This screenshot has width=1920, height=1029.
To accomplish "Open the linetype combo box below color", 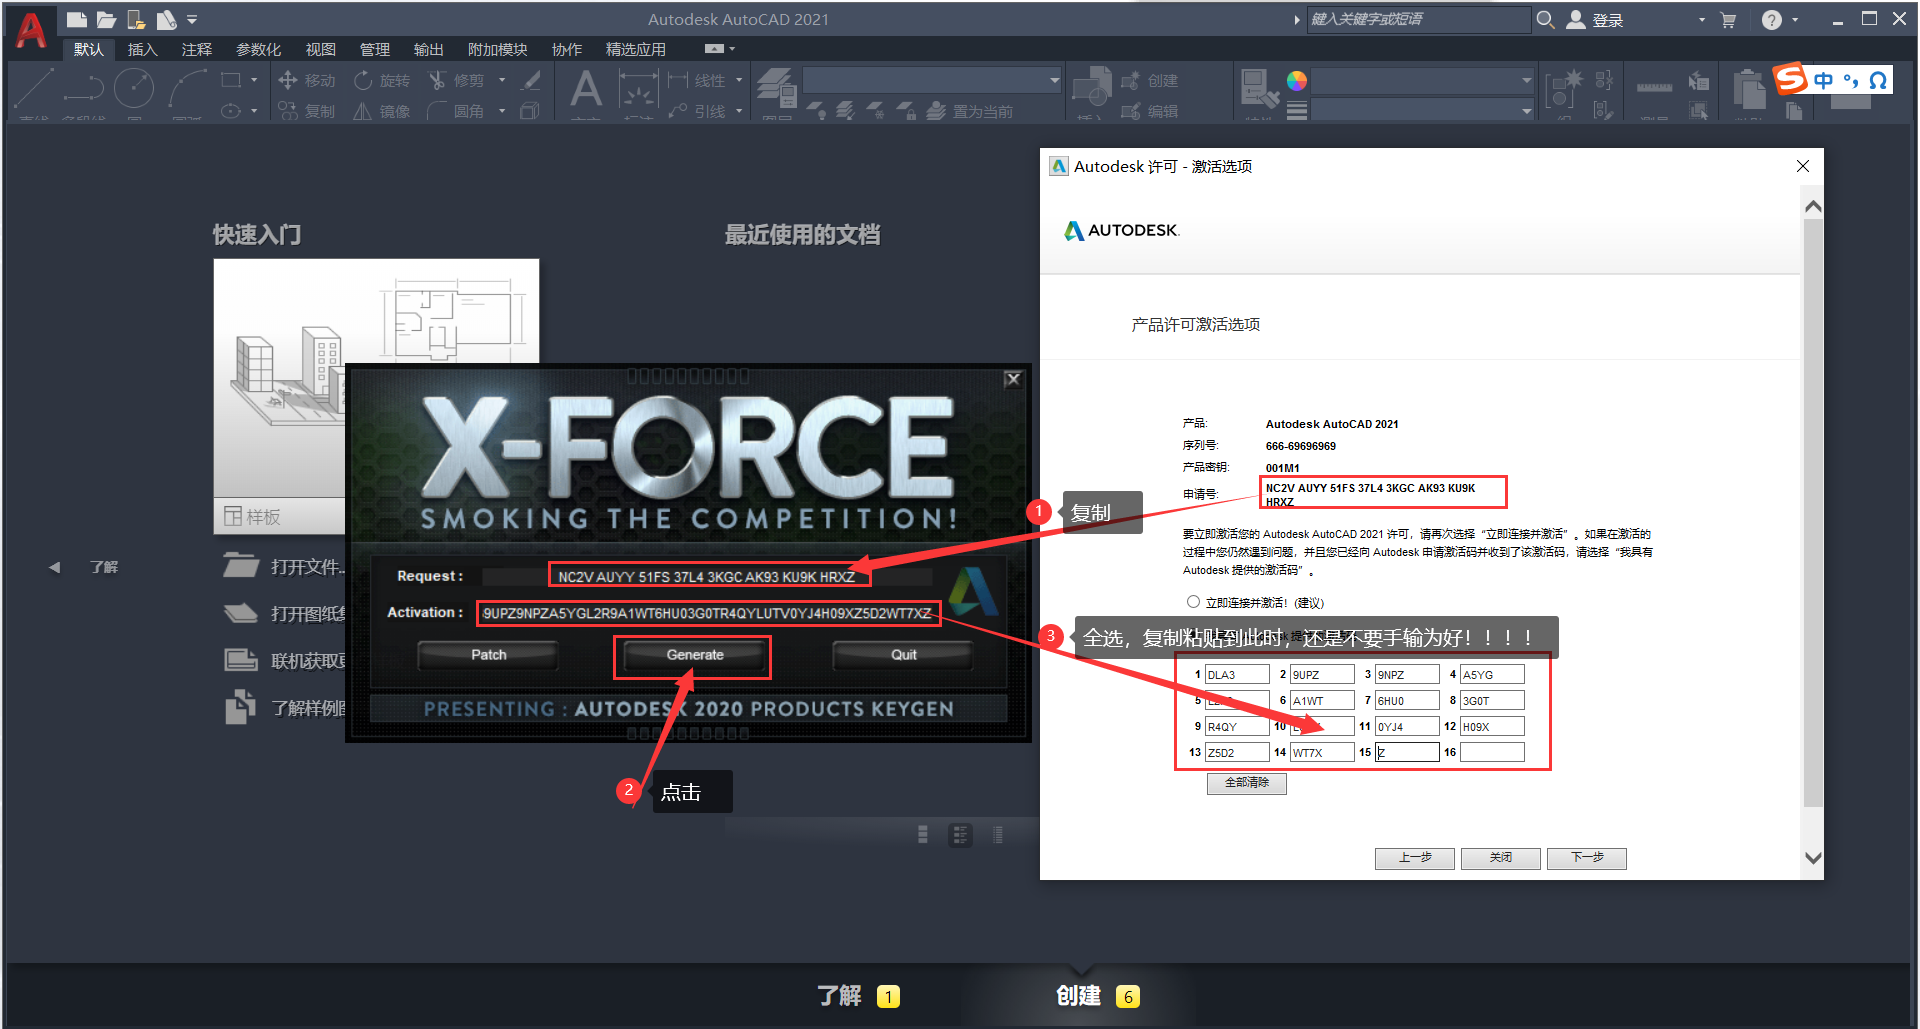I will pyautogui.click(x=1422, y=110).
